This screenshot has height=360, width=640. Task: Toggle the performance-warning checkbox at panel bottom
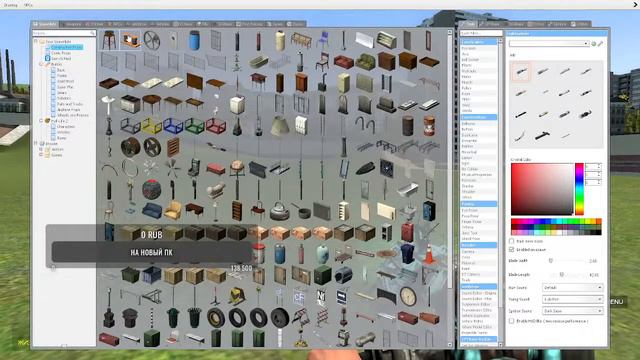pos(511,321)
